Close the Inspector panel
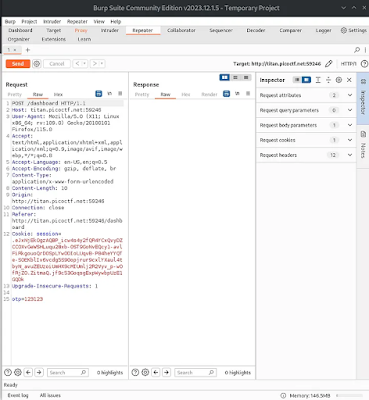The image size is (369, 400). coord(349,80)
